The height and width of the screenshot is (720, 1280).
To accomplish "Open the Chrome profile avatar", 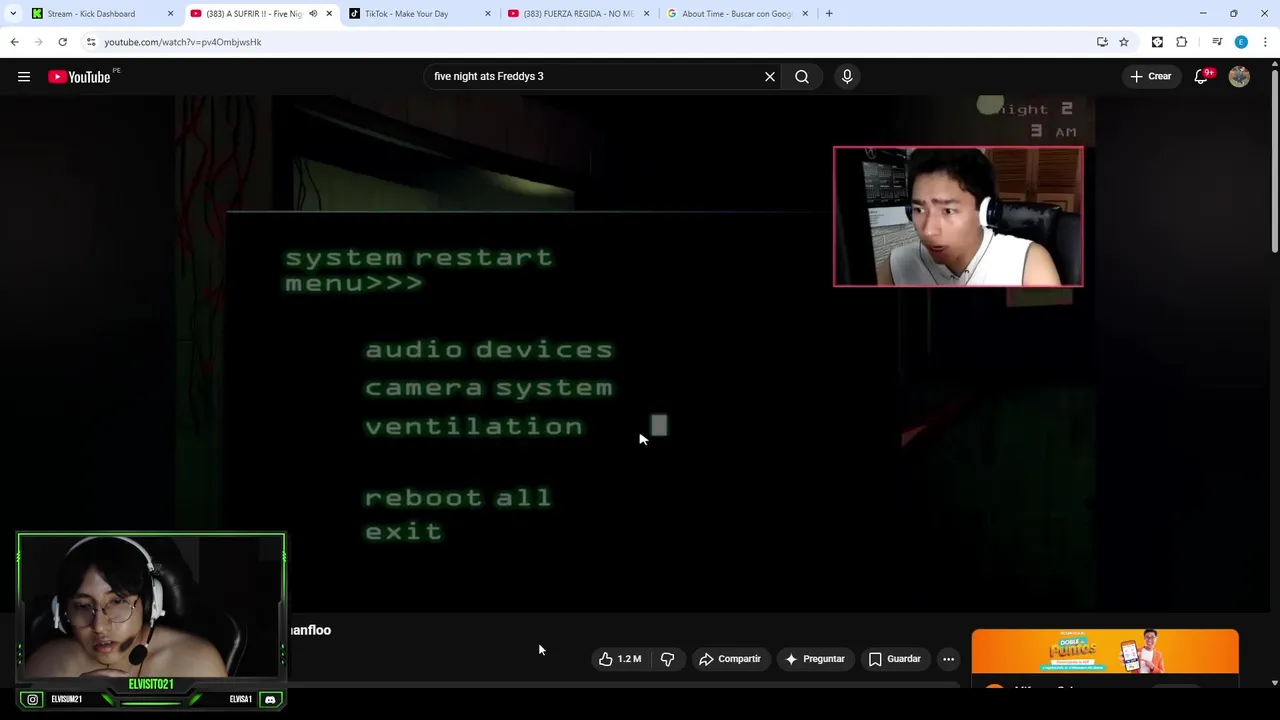I will tap(1241, 42).
